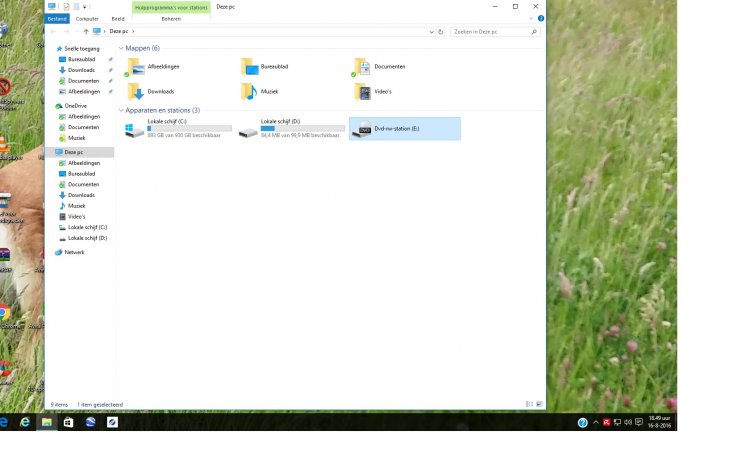This screenshot has width=750, height=469.
Task: Open the Bestand tab
Action: click(57, 19)
